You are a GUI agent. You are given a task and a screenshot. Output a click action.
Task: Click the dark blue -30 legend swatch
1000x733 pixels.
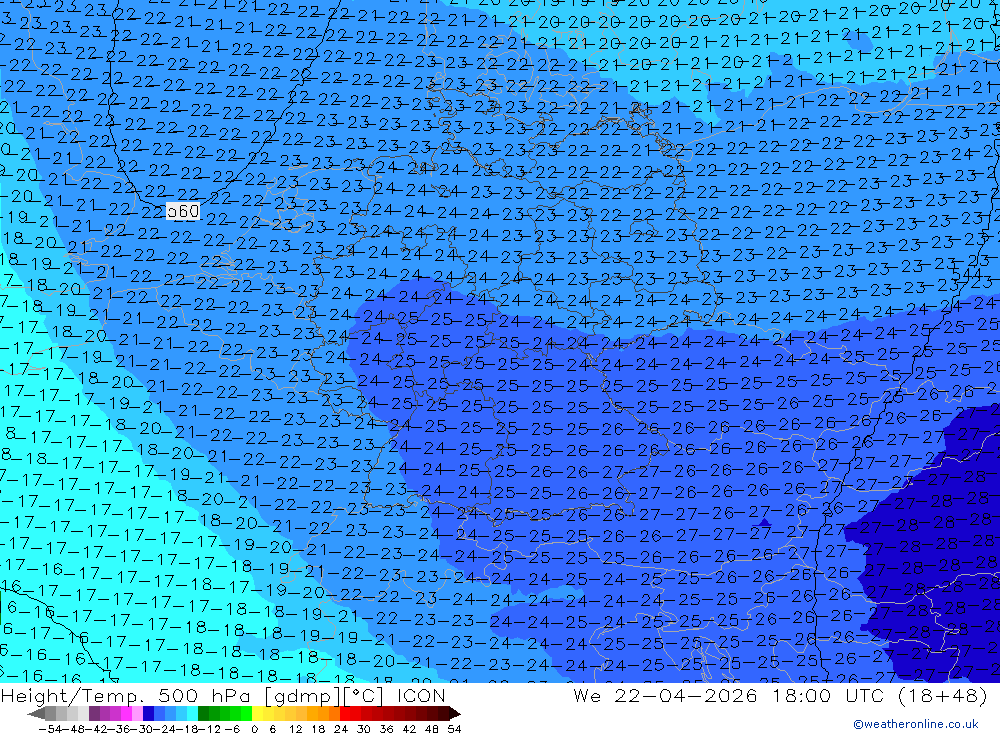(x=148, y=713)
